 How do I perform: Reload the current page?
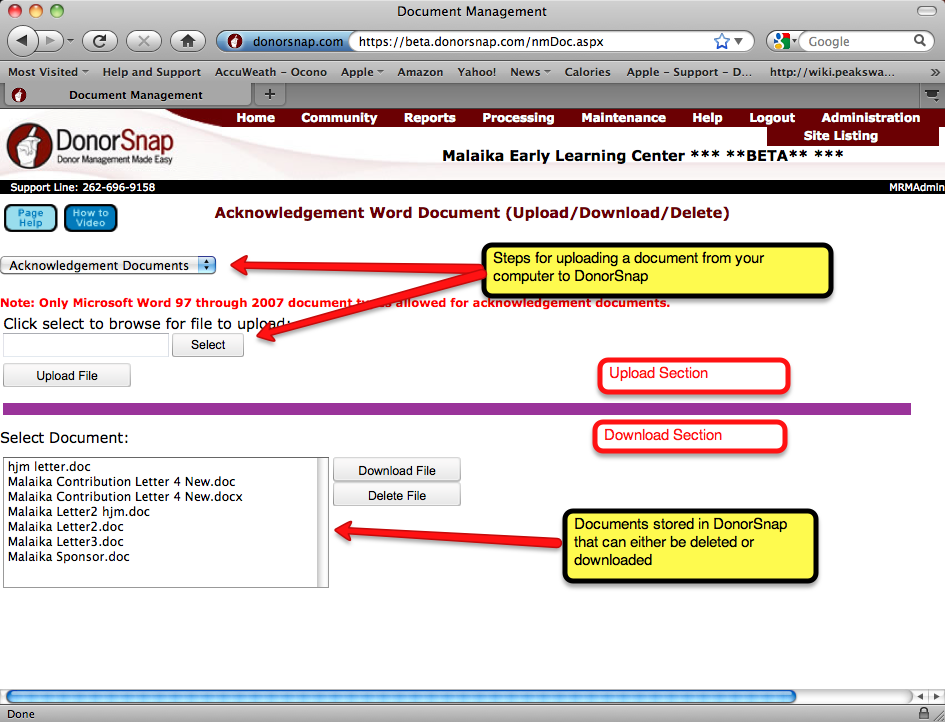point(99,41)
